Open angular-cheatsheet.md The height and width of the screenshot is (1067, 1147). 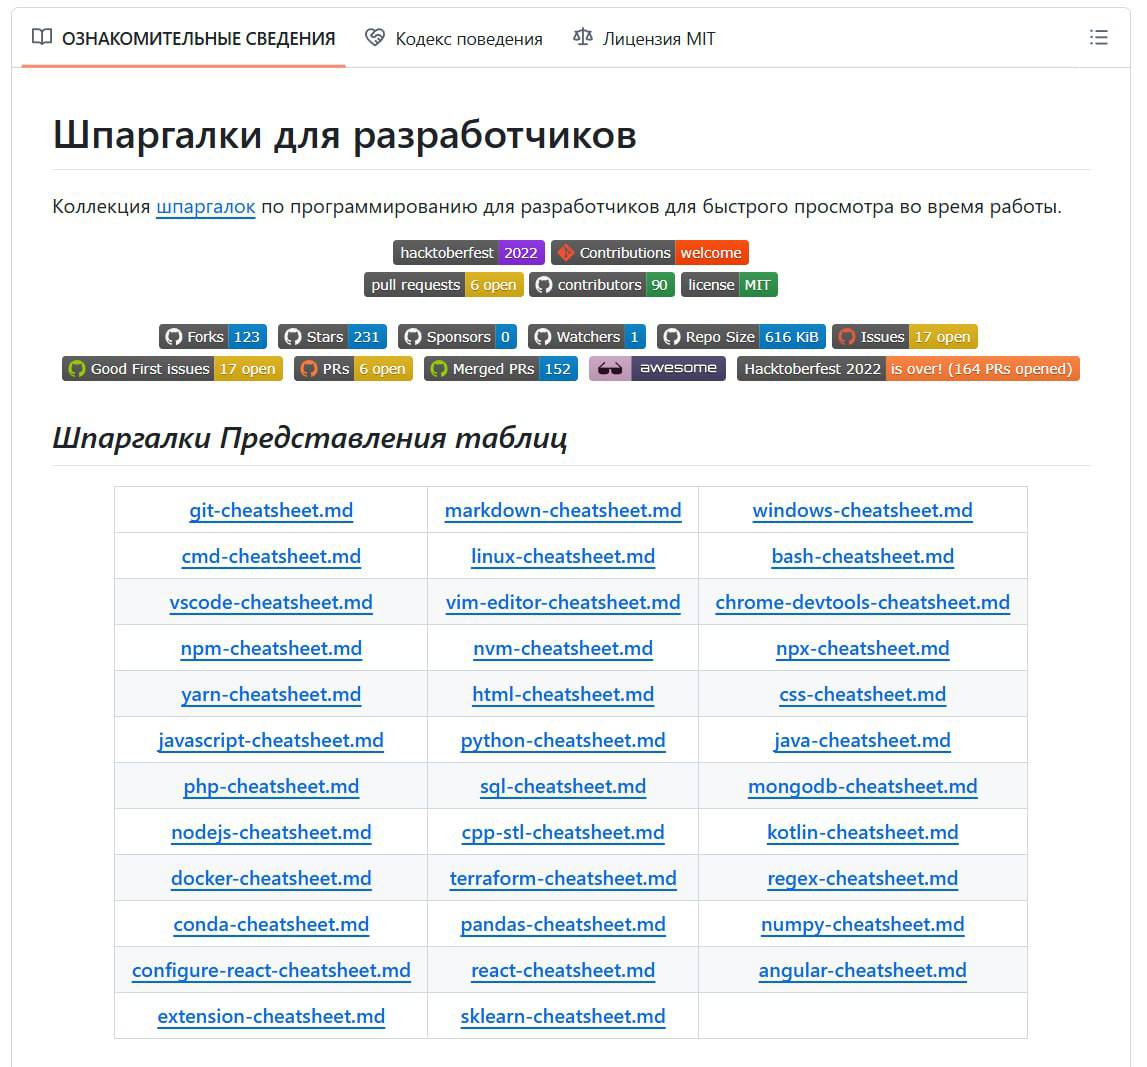[x=862, y=971]
